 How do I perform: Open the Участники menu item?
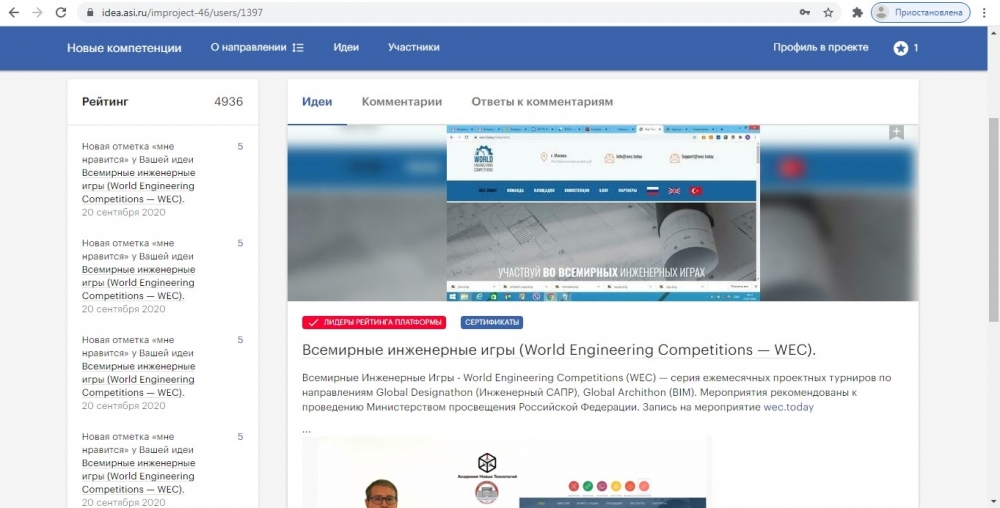tap(413, 47)
